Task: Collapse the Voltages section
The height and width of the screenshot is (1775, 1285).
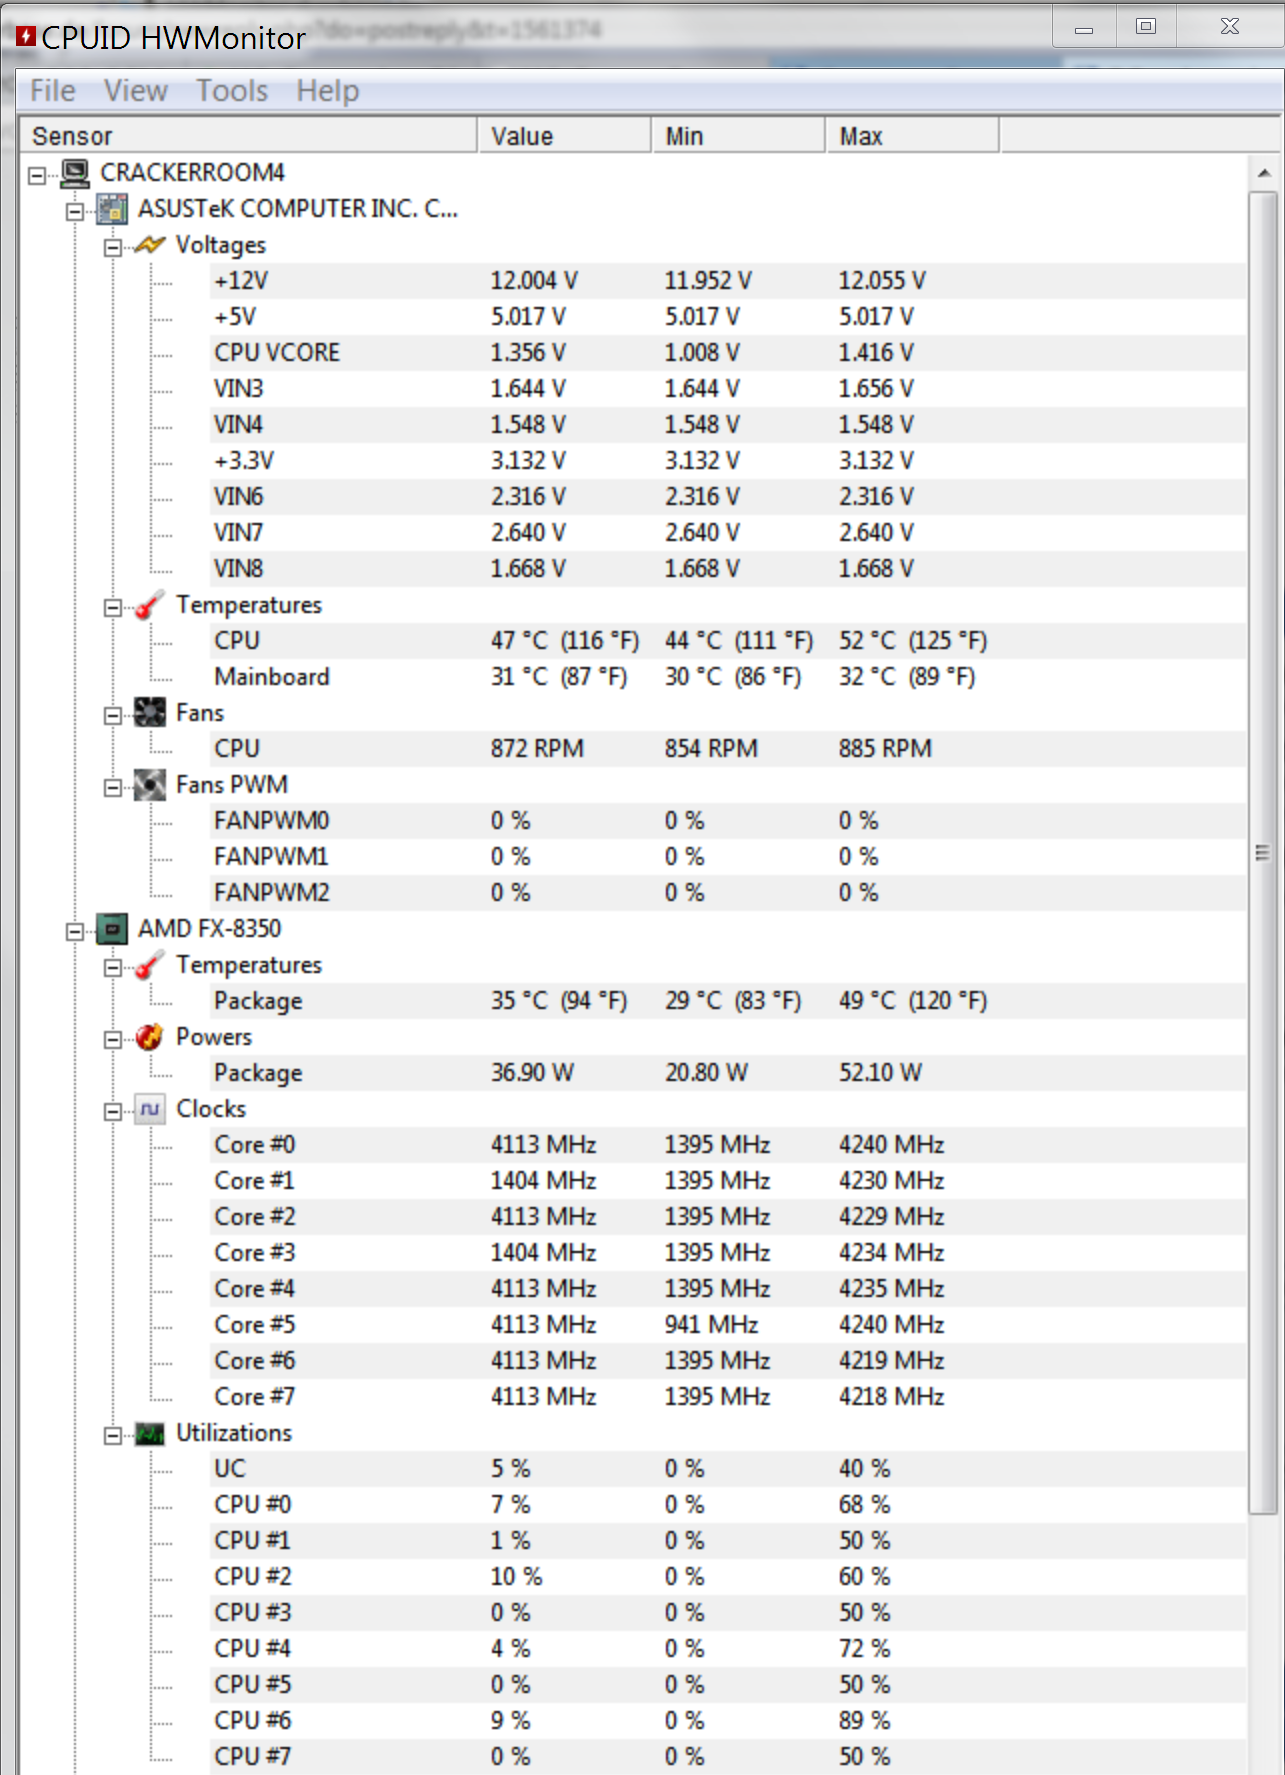Action: (113, 247)
